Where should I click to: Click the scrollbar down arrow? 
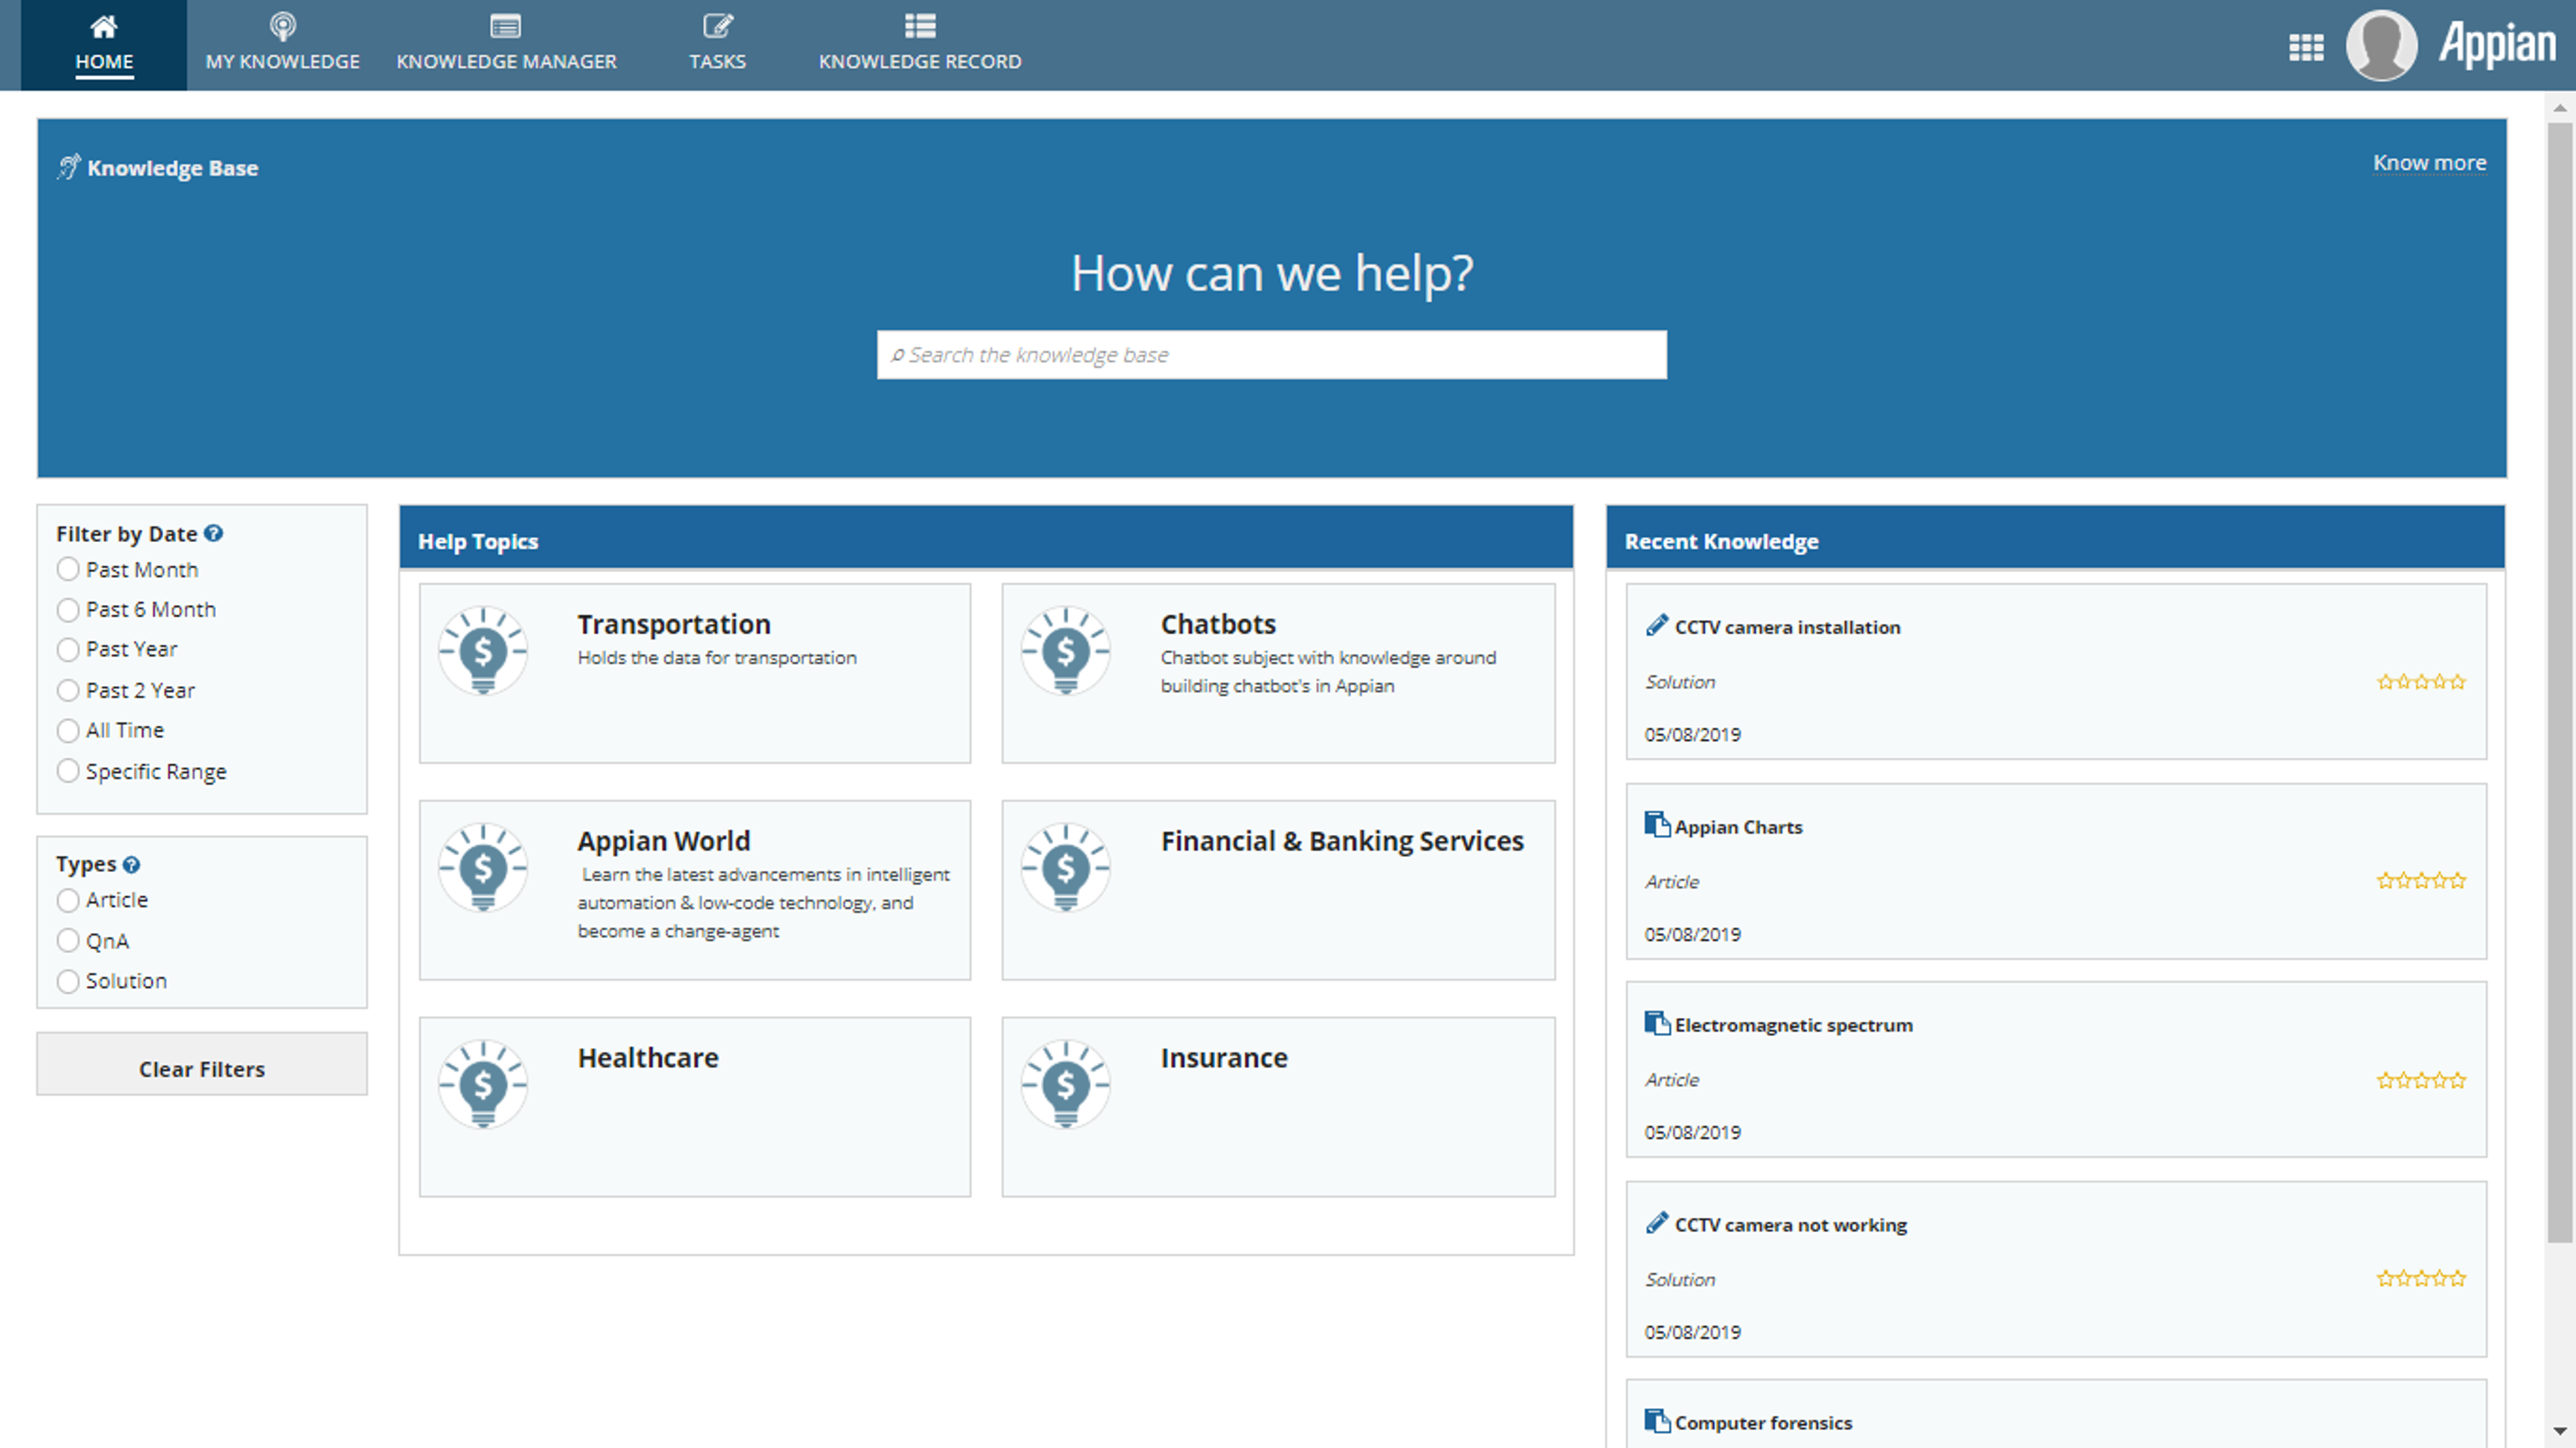point(2561,1432)
